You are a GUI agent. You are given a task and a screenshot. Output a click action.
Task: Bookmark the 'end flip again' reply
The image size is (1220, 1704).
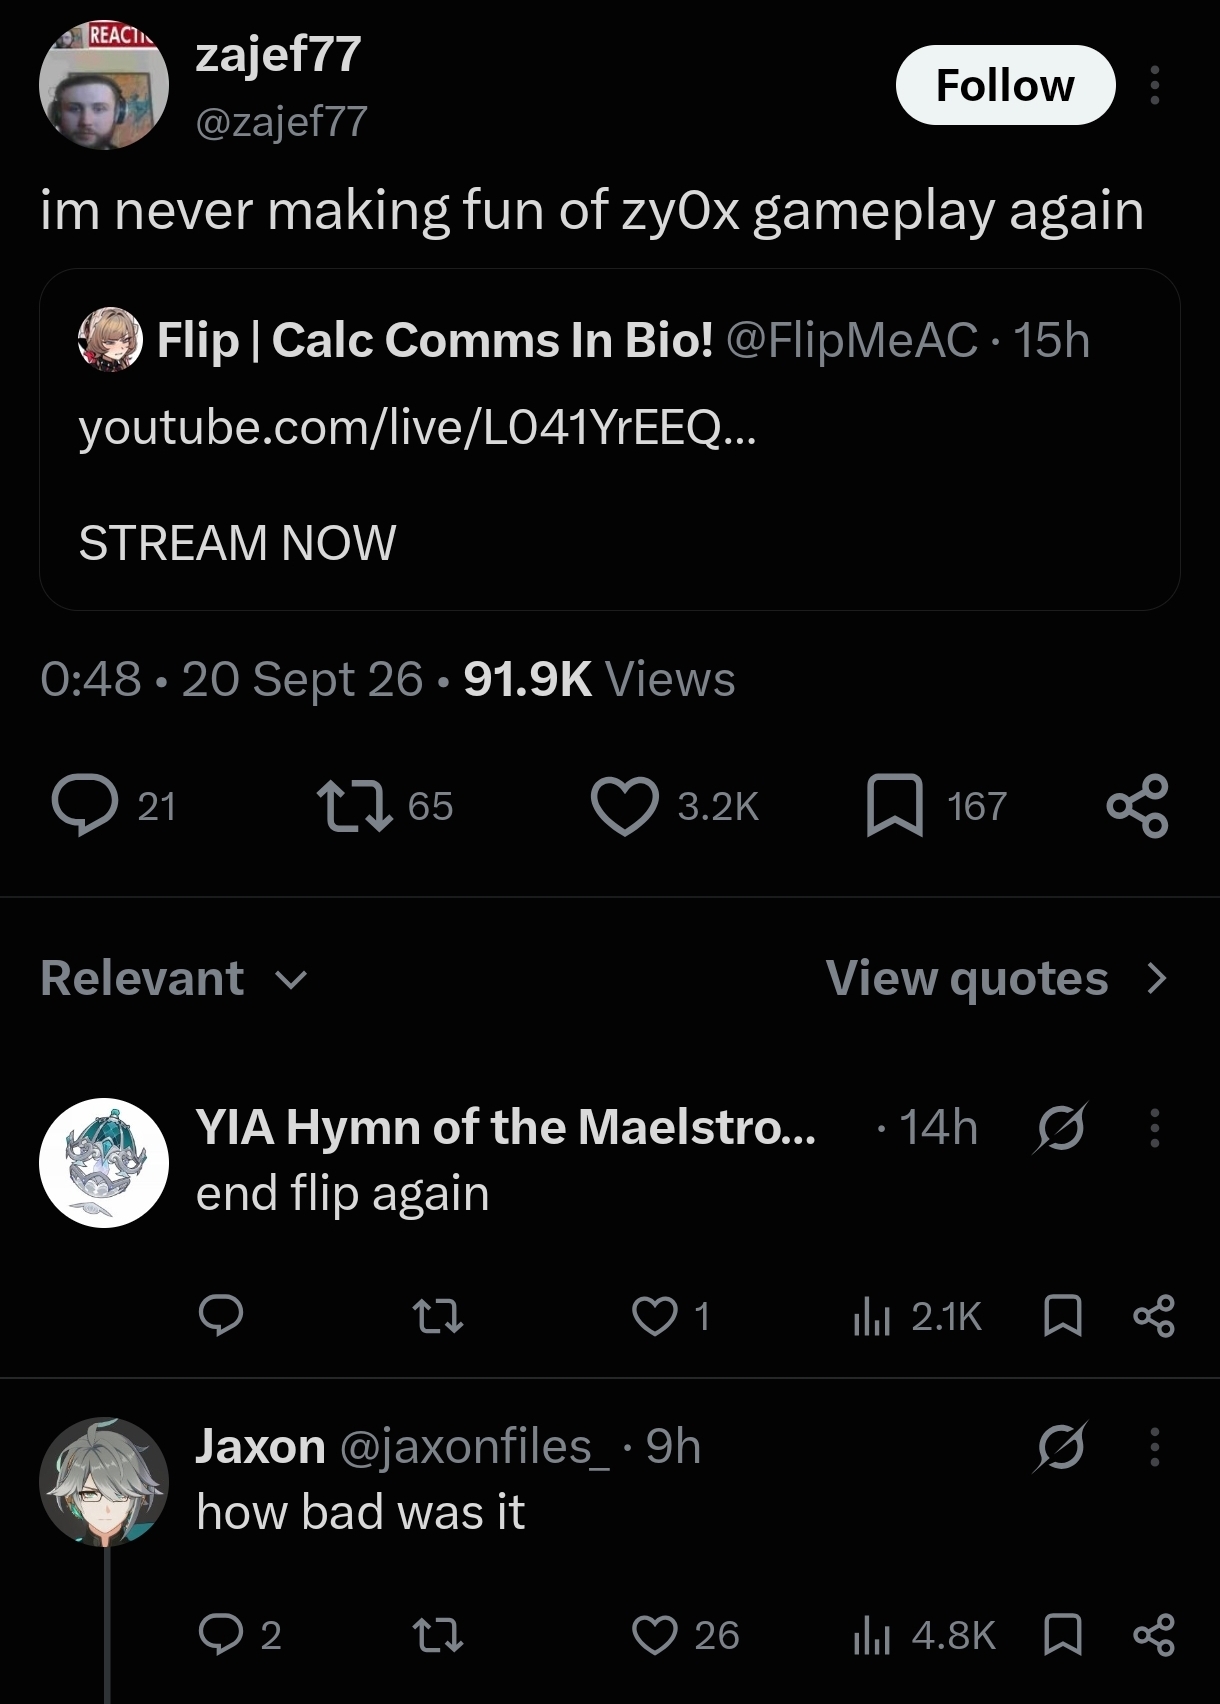(x=1062, y=1316)
